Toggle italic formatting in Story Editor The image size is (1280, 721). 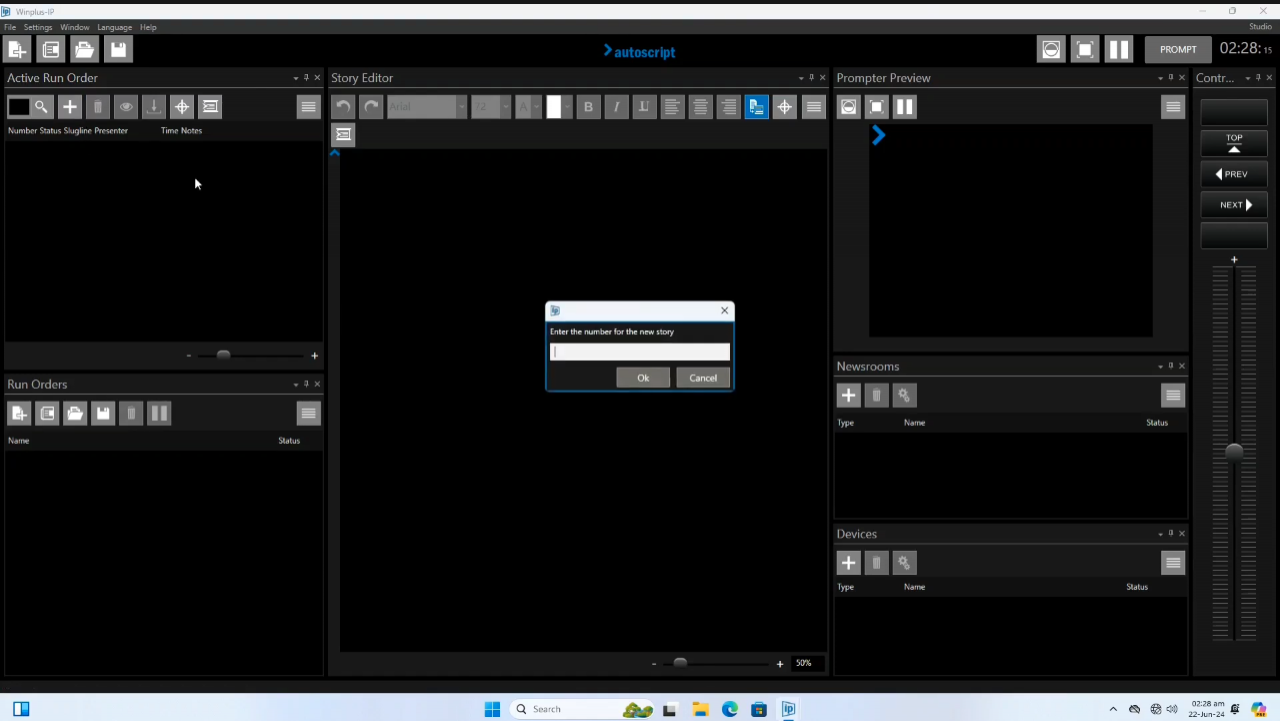point(616,107)
